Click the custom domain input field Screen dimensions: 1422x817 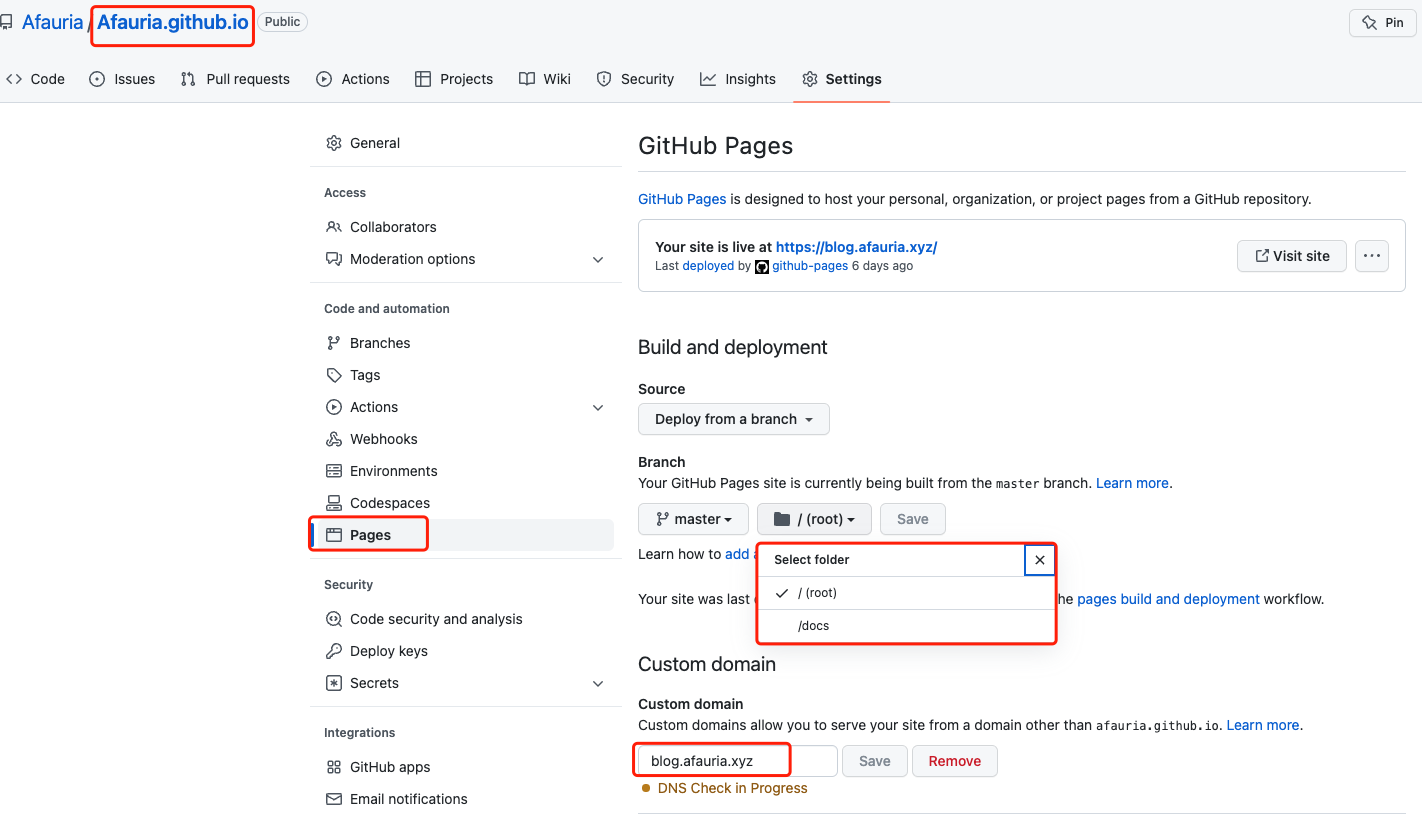737,761
